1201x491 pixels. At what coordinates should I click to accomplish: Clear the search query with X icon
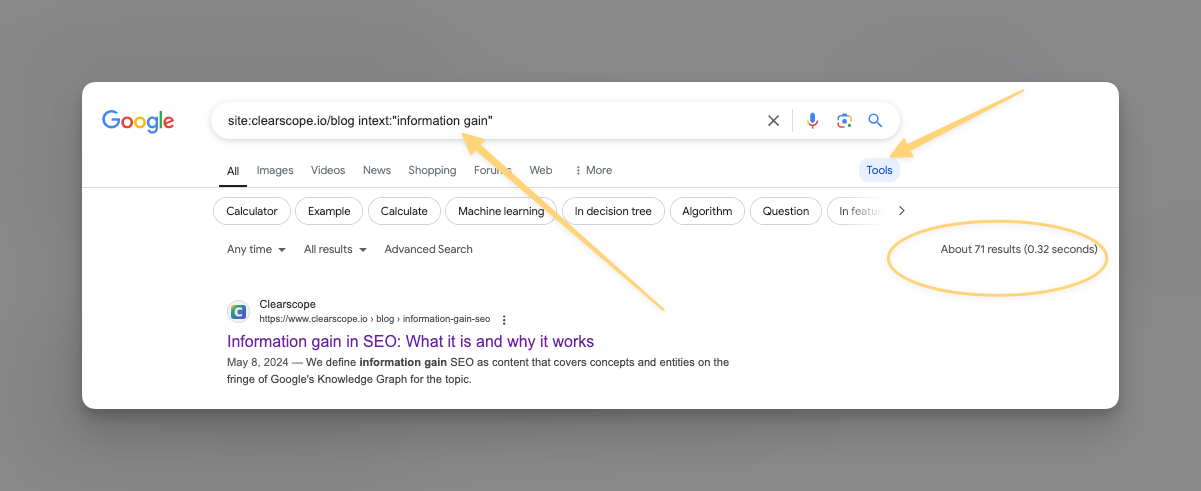[773, 121]
